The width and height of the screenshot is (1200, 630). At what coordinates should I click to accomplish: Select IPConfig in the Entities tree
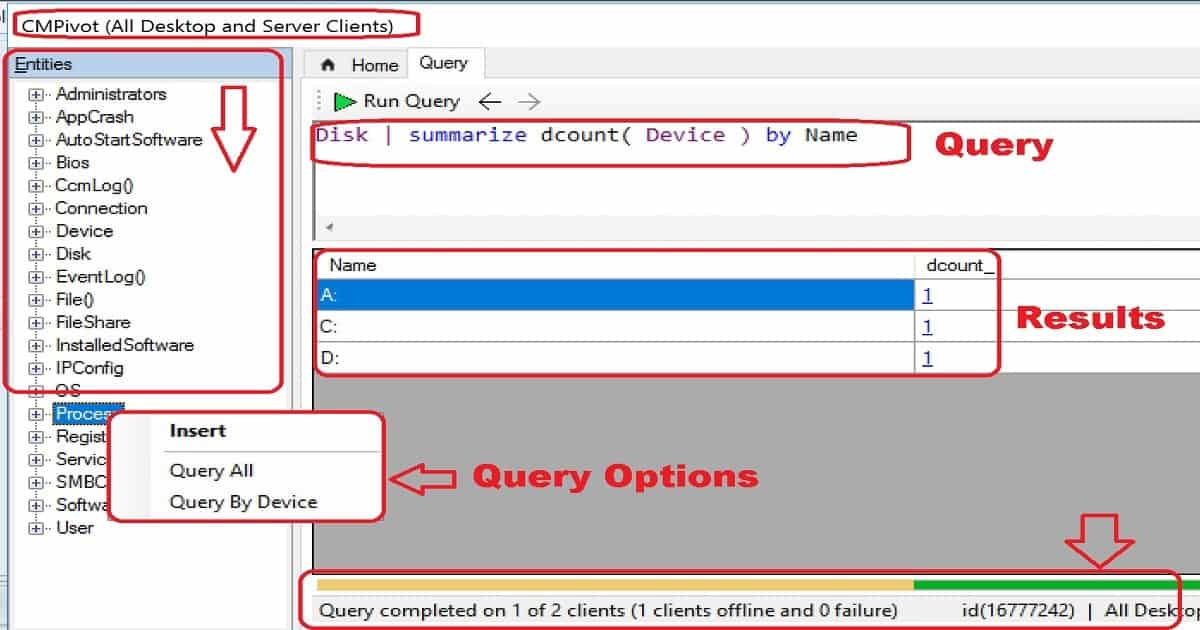(89, 368)
